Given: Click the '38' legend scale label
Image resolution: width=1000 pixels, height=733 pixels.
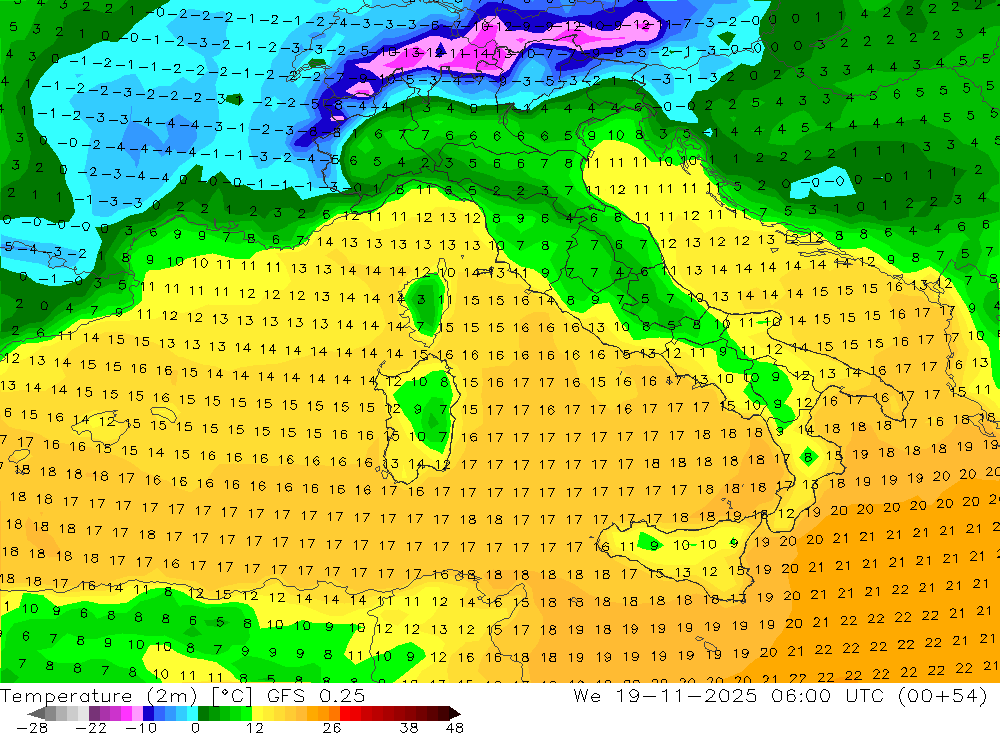Looking at the screenshot, I should [x=408, y=728].
